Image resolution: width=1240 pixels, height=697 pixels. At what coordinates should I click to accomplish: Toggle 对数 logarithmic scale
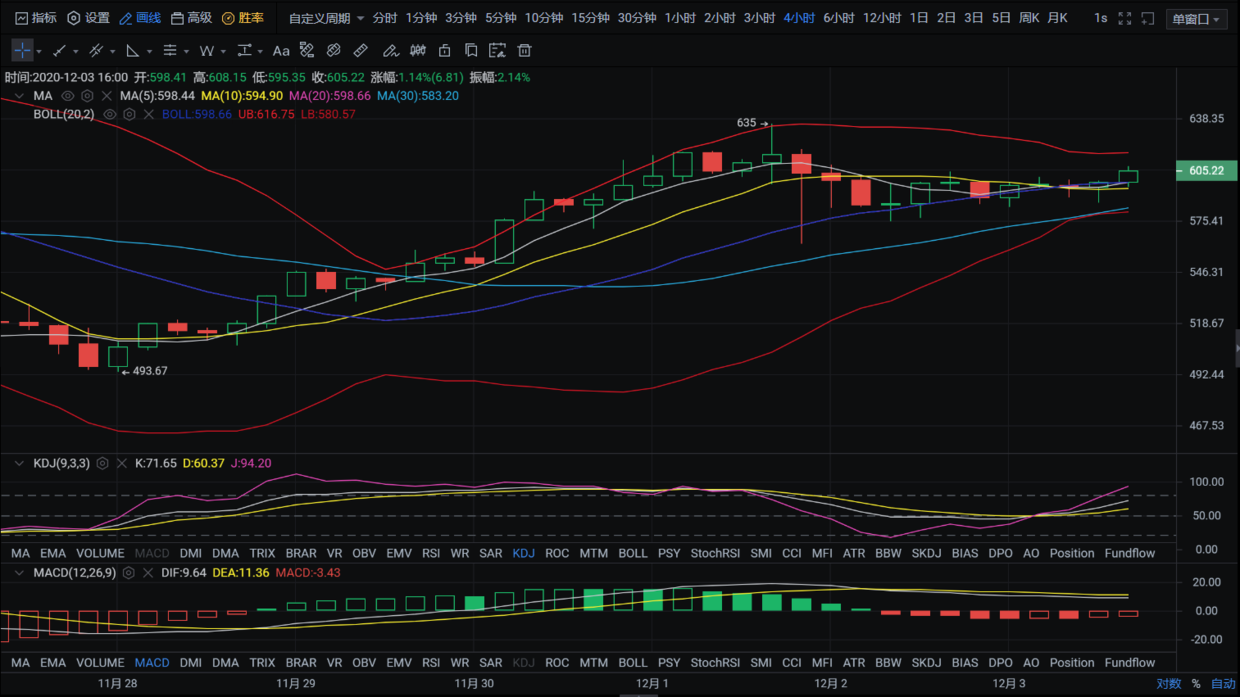tap(1168, 684)
